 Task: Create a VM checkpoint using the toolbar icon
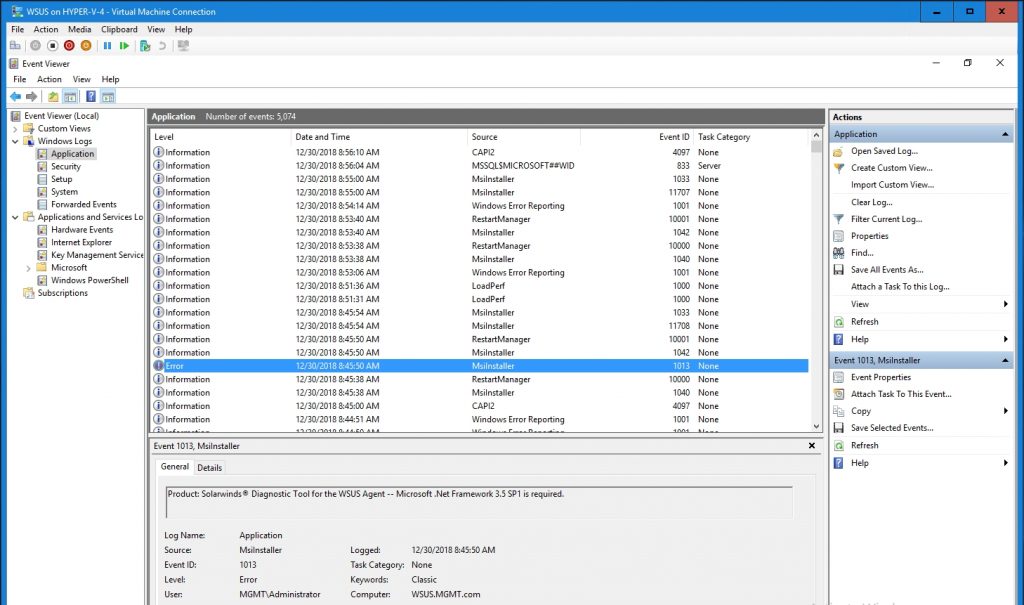tap(145, 46)
